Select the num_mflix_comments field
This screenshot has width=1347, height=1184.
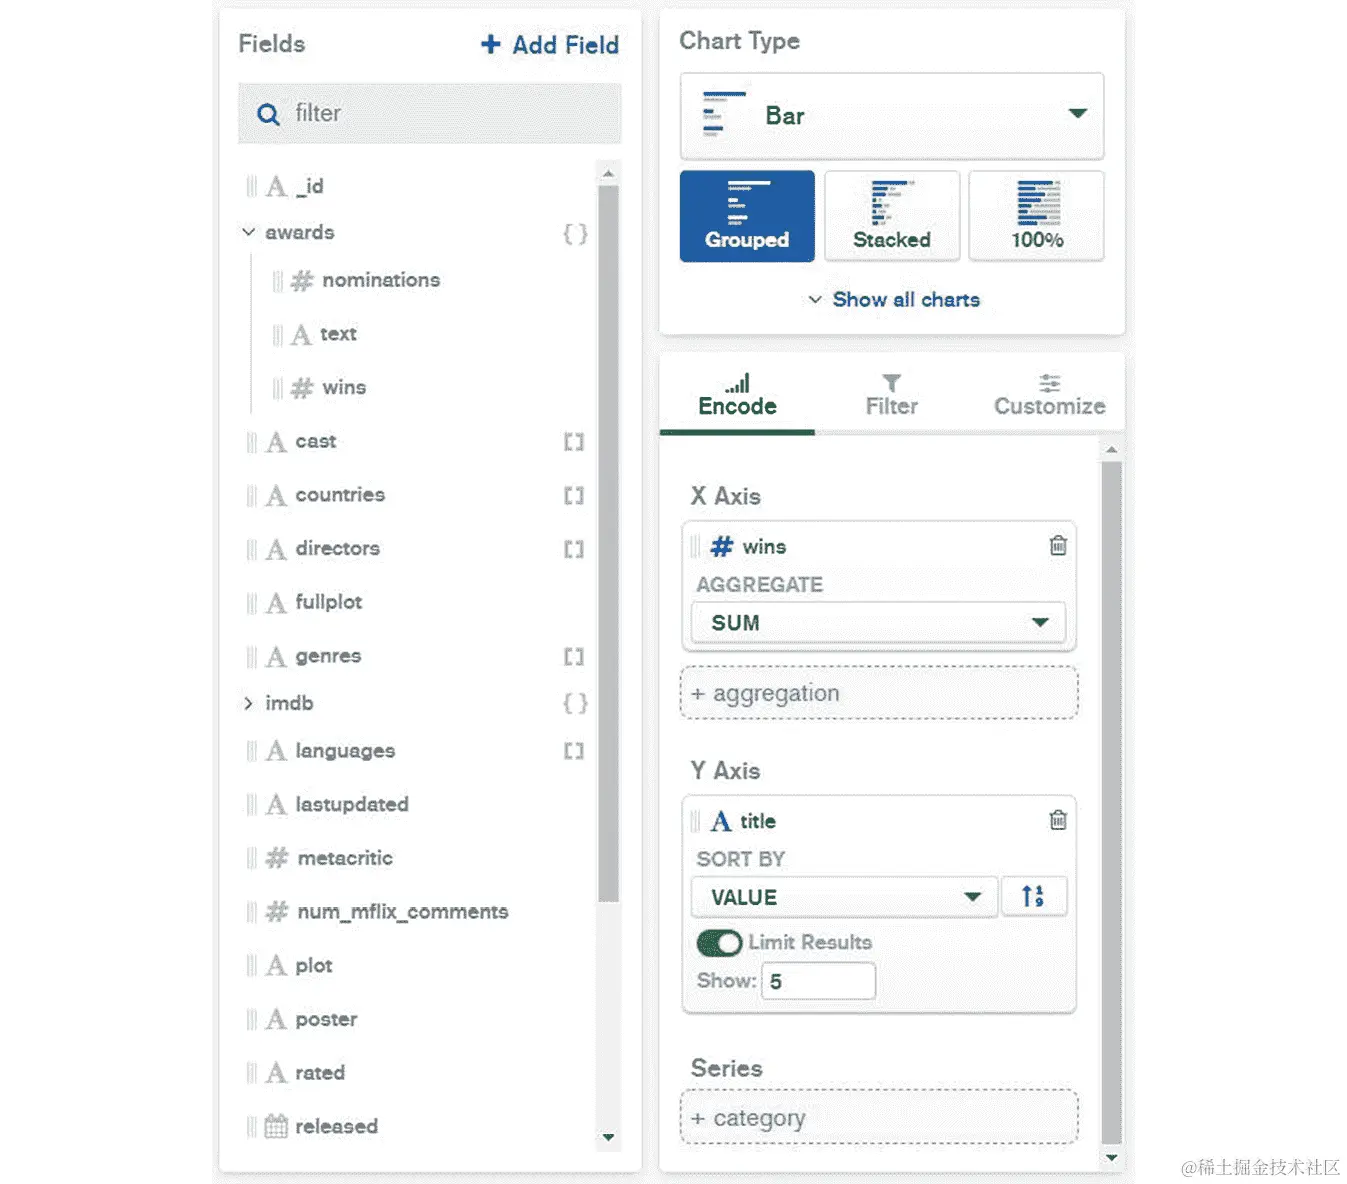[403, 912]
